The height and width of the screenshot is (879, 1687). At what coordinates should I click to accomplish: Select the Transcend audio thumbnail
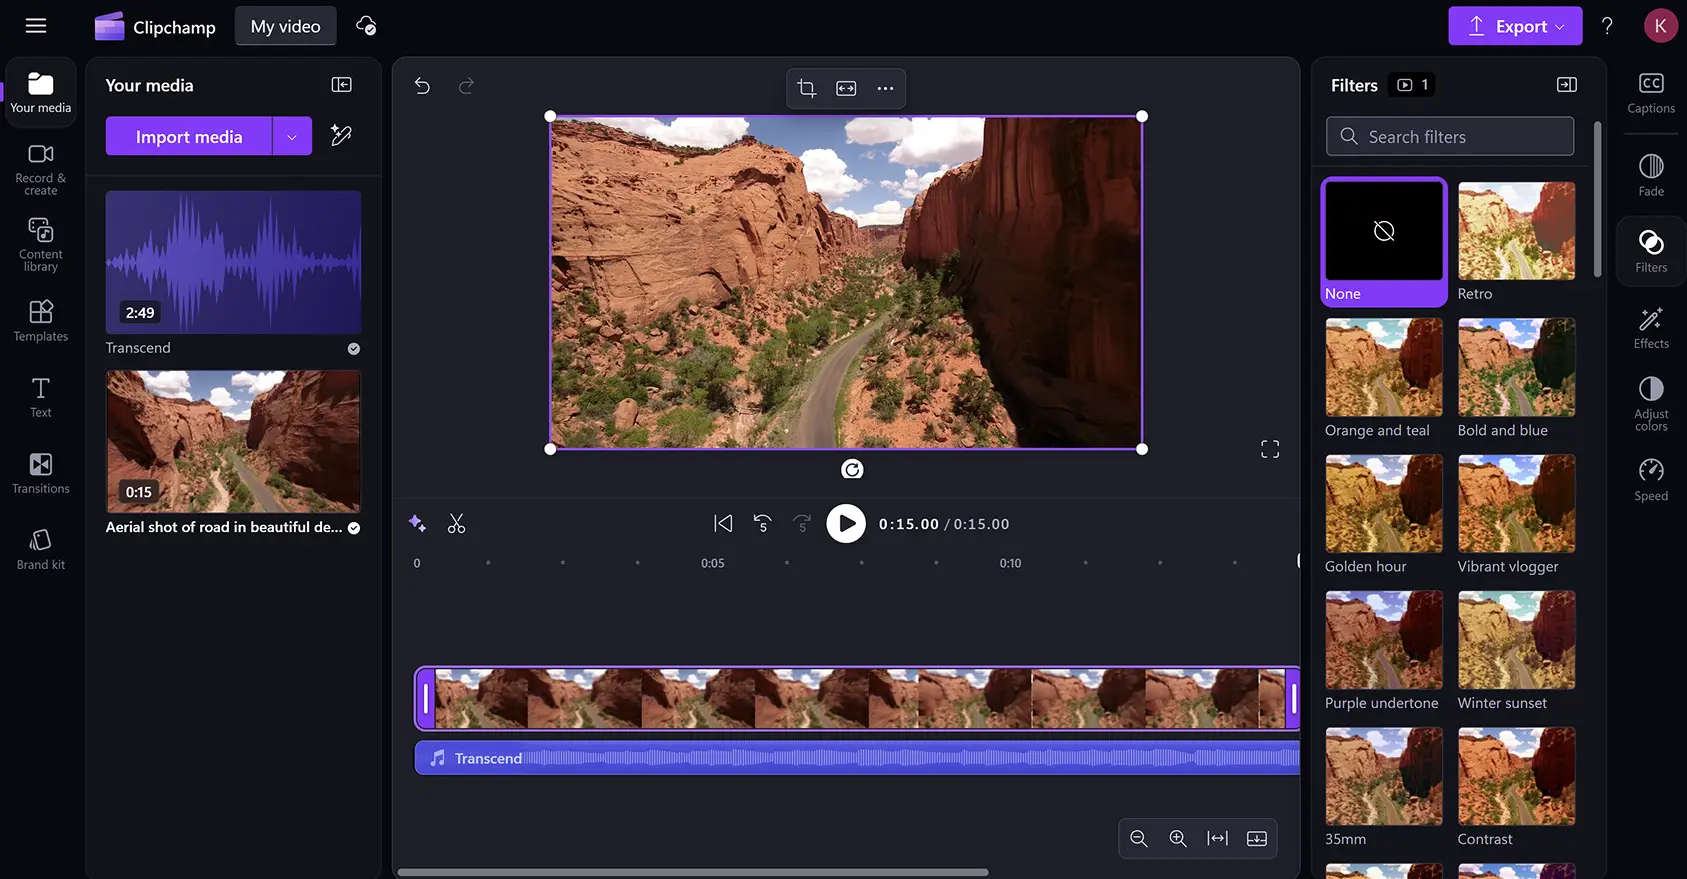click(233, 262)
